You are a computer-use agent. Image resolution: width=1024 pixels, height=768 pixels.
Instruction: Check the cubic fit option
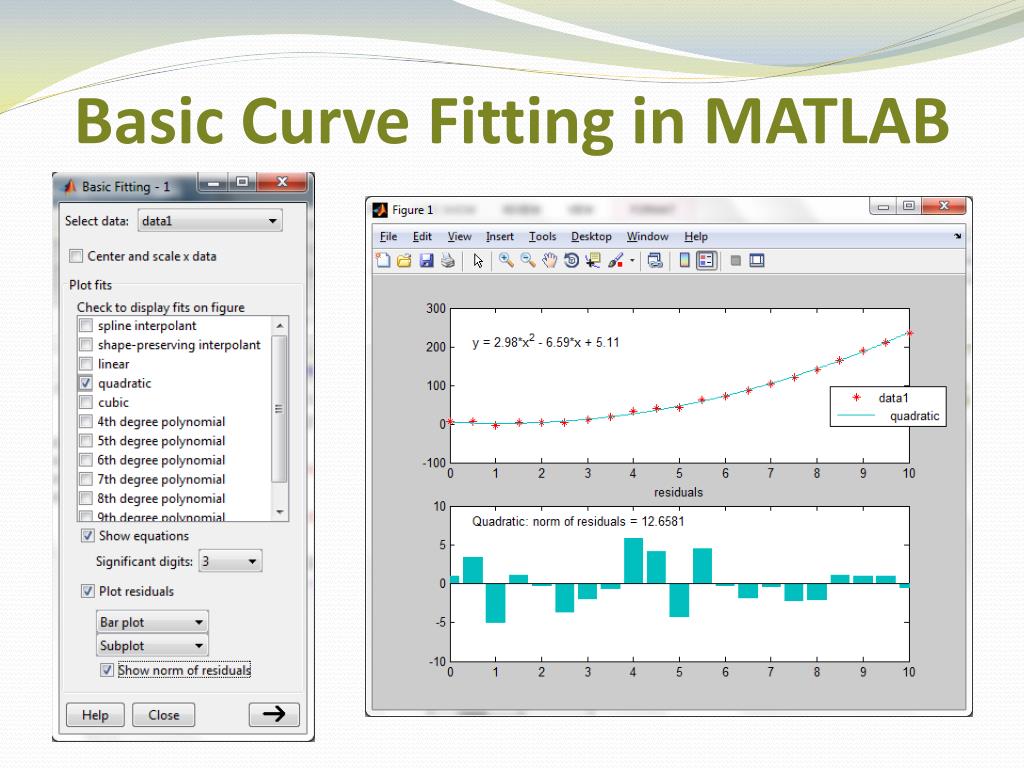86,402
